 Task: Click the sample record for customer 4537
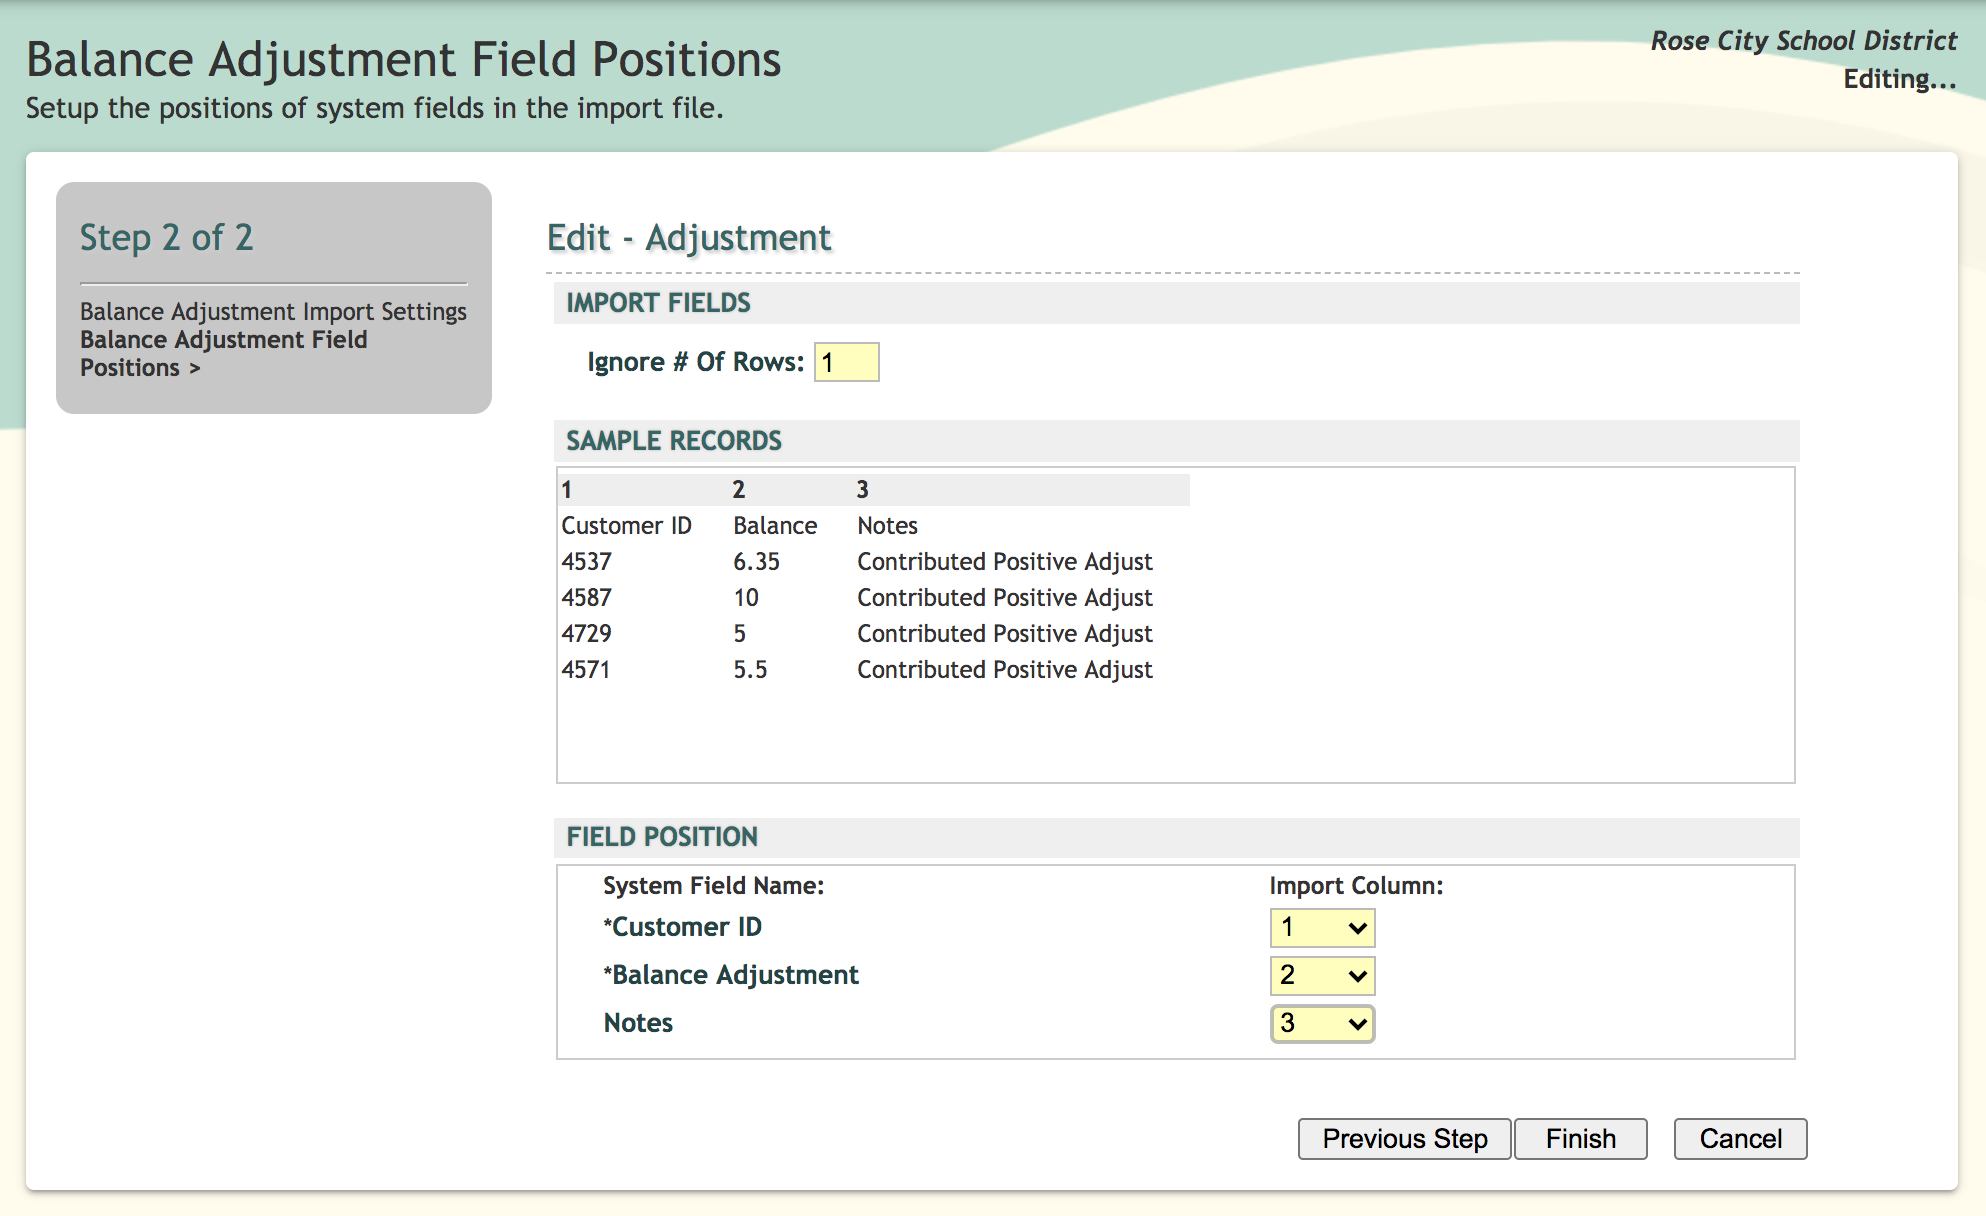[x=587, y=562]
